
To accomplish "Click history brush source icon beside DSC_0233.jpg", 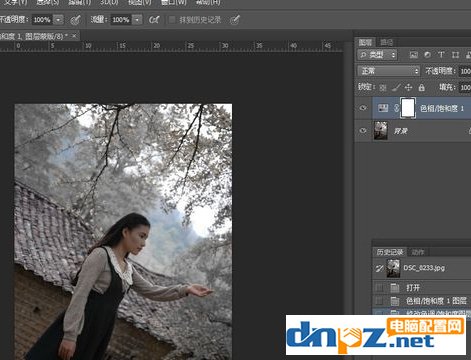I will click(x=379, y=268).
